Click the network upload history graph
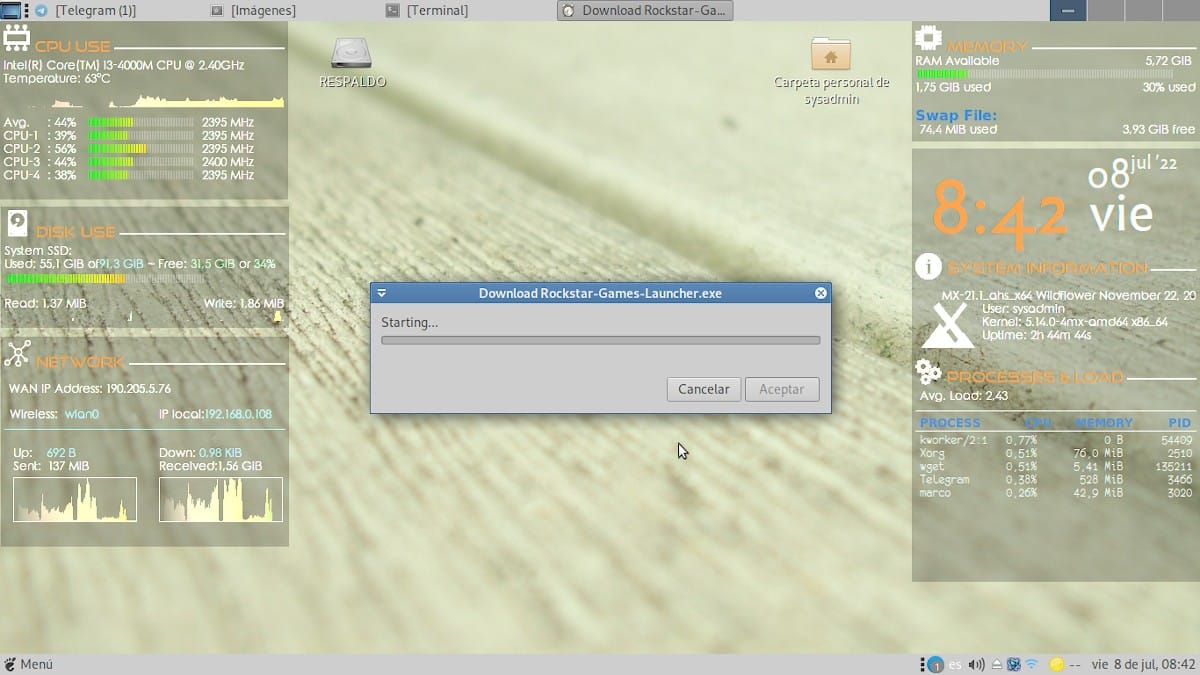The height and width of the screenshot is (675, 1200). 75,499
